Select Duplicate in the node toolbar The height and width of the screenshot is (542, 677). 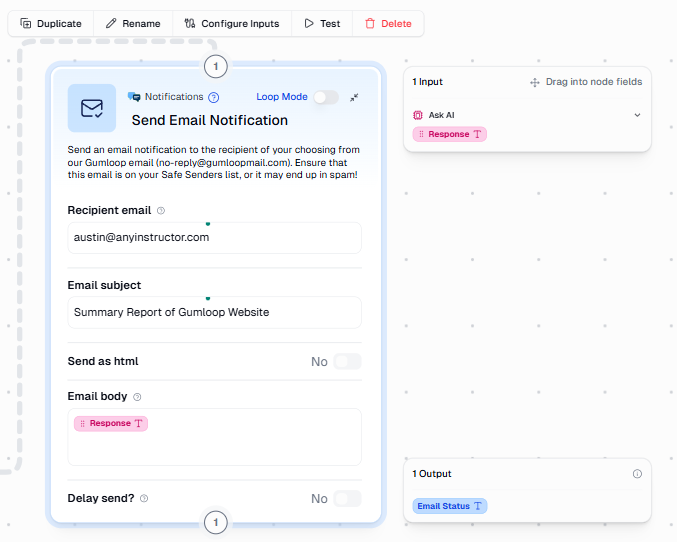pos(51,23)
